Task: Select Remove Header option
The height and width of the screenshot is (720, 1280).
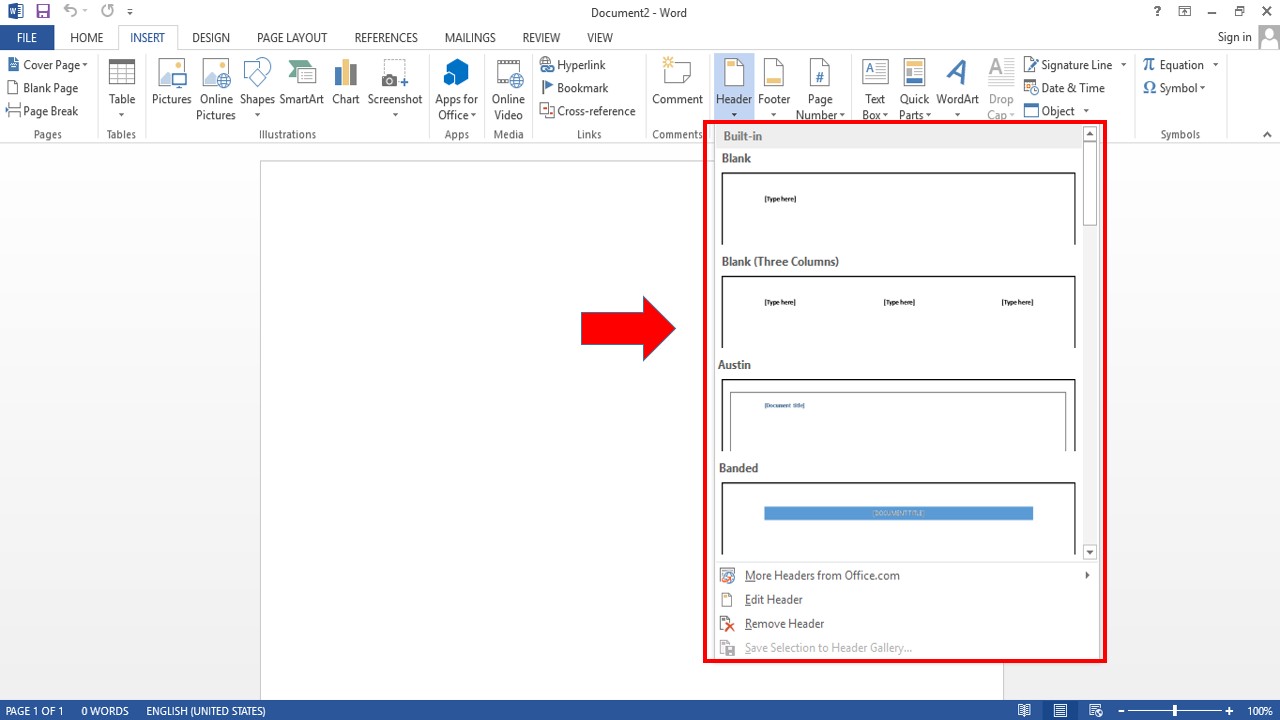Action: coord(784,623)
